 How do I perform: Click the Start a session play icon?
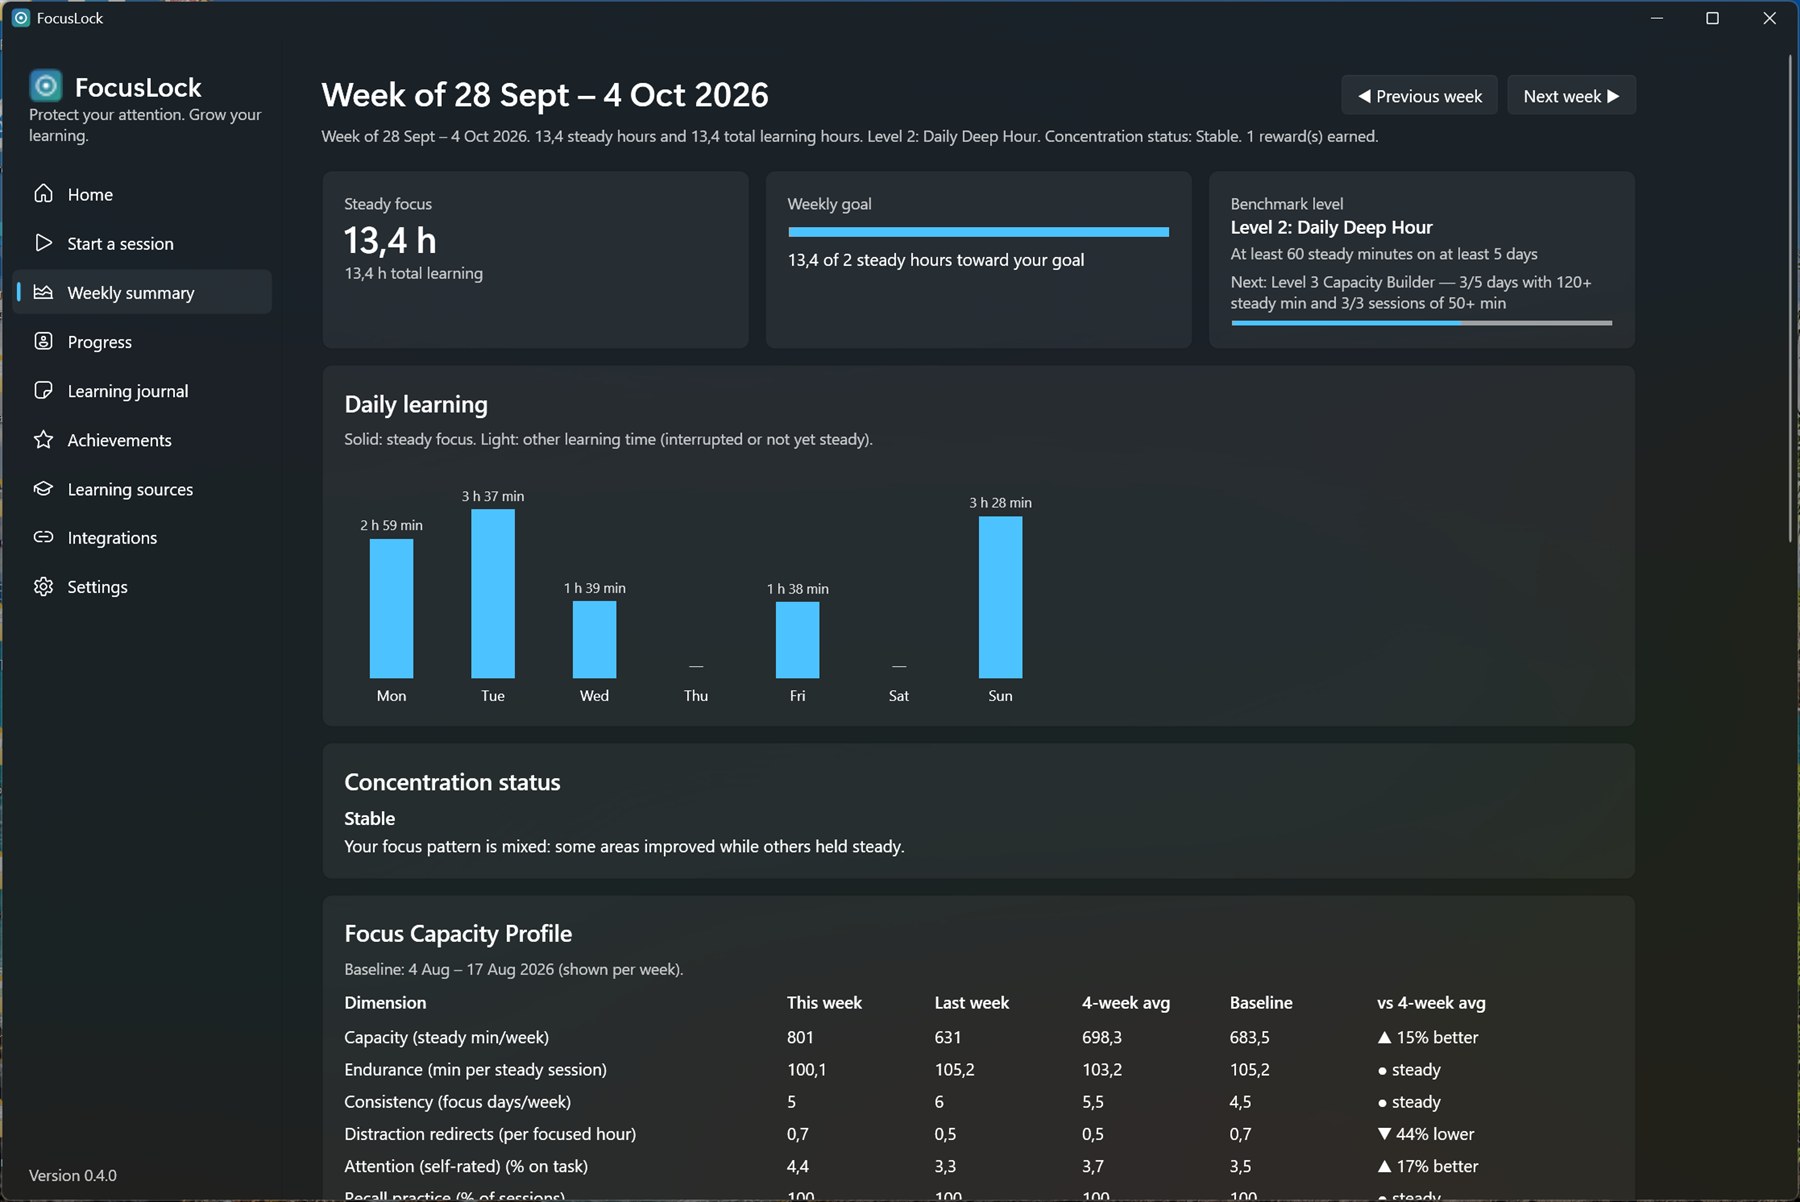43,243
